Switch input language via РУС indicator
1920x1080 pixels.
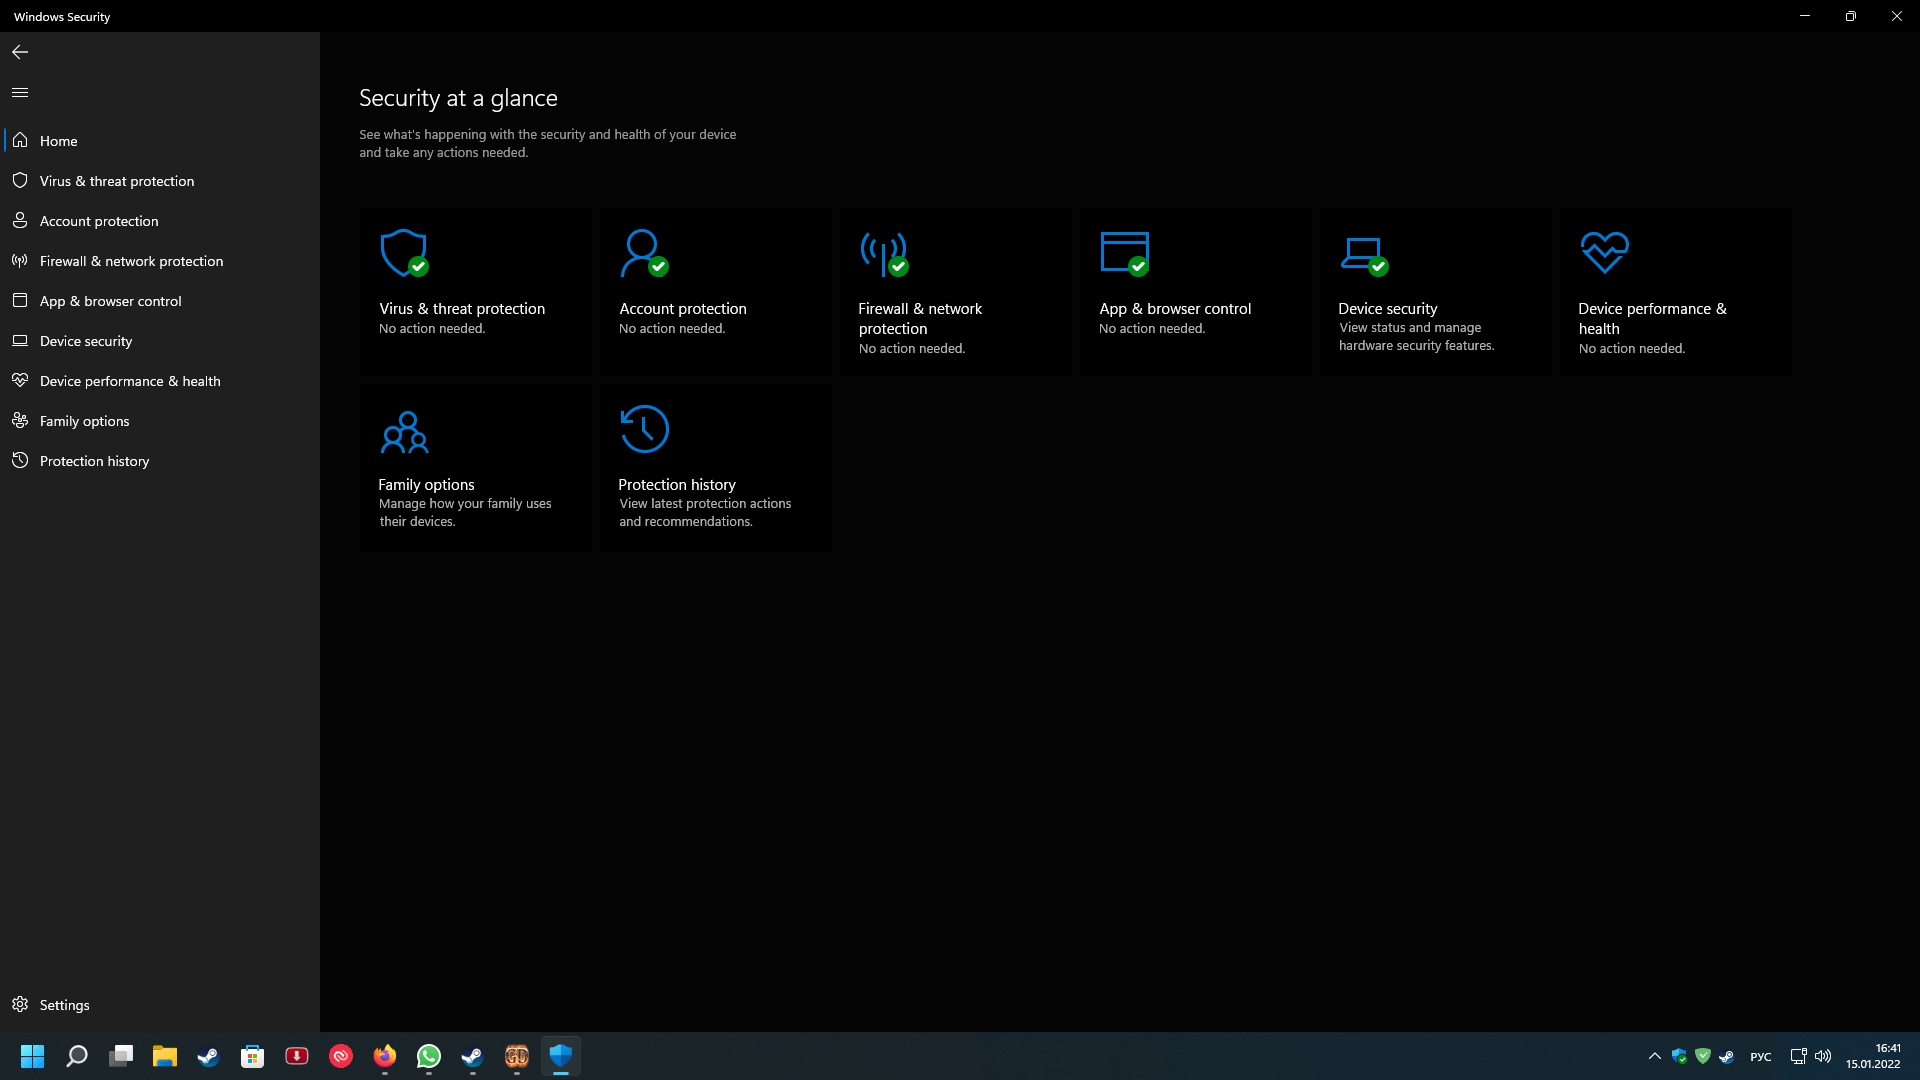pyautogui.click(x=1761, y=1057)
